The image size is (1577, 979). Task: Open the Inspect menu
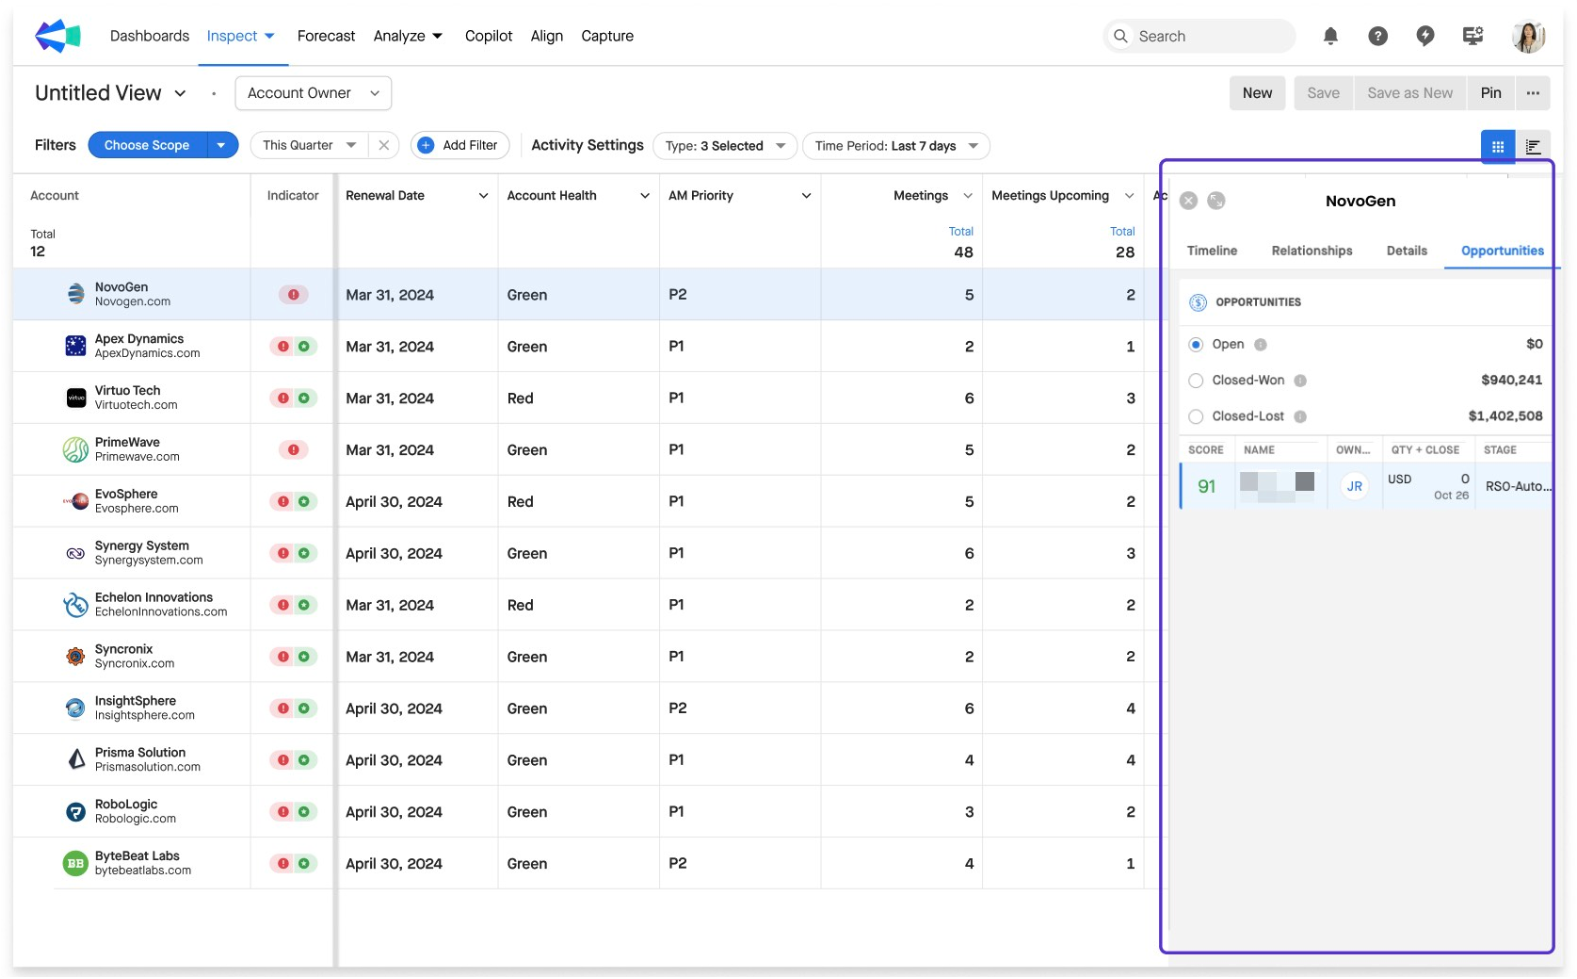240,36
